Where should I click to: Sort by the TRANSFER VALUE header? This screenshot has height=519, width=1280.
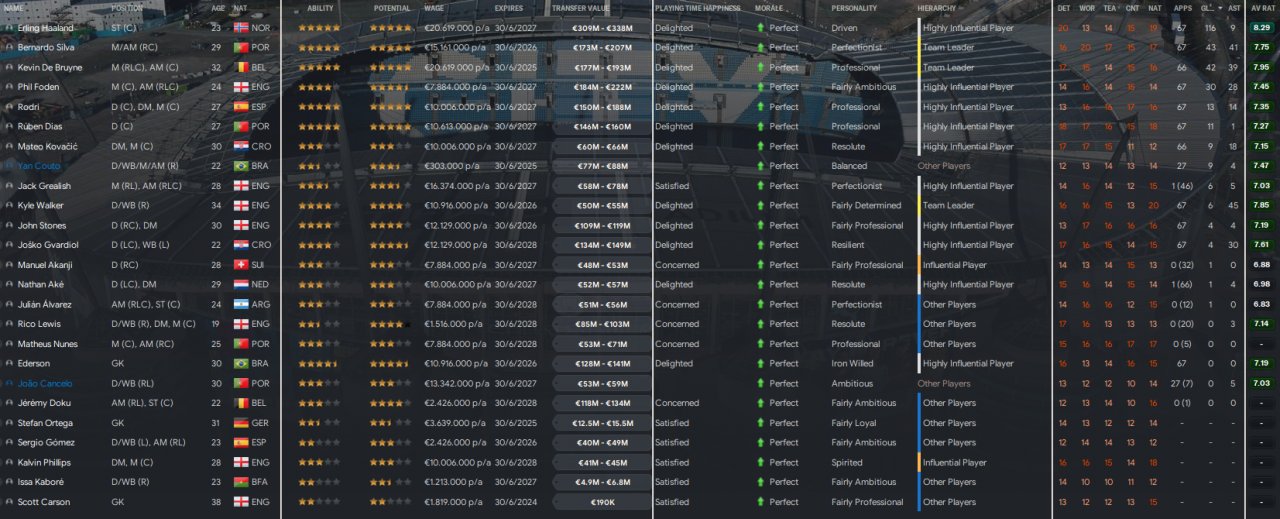point(580,8)
